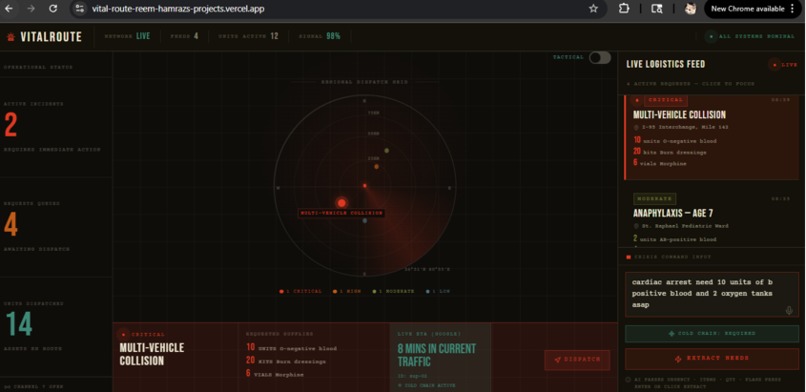The width and height of the screenshot is (806, 392).
Task: Click the Multi-Vehicle Collision label on radar
Action: [341, 213]
